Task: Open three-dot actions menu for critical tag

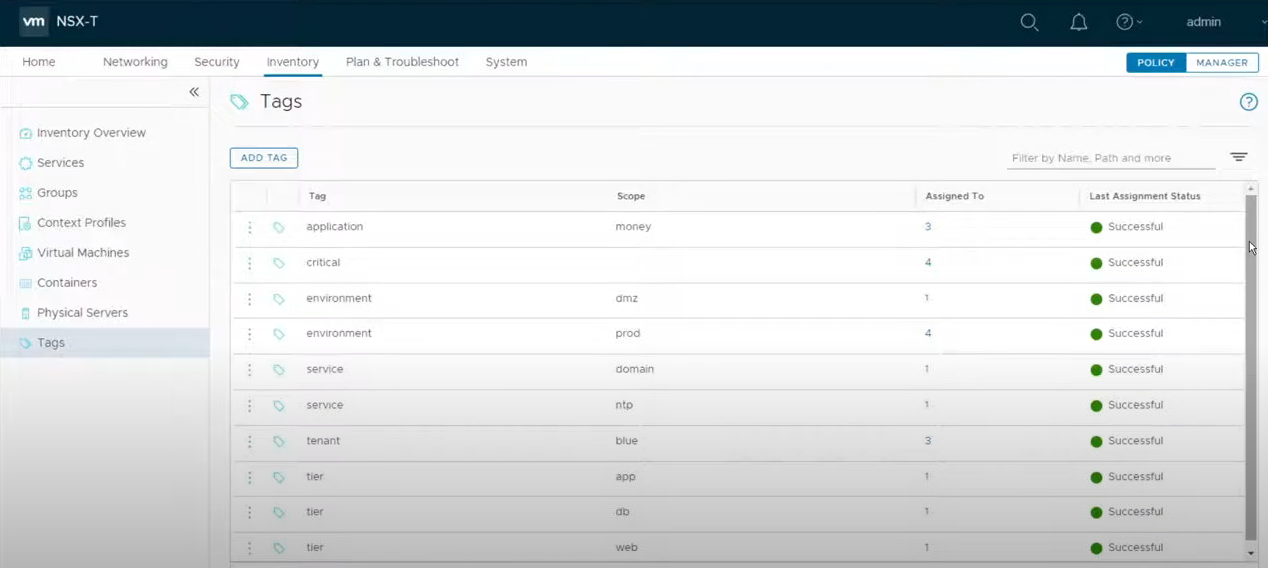Action: pos(250,263)
